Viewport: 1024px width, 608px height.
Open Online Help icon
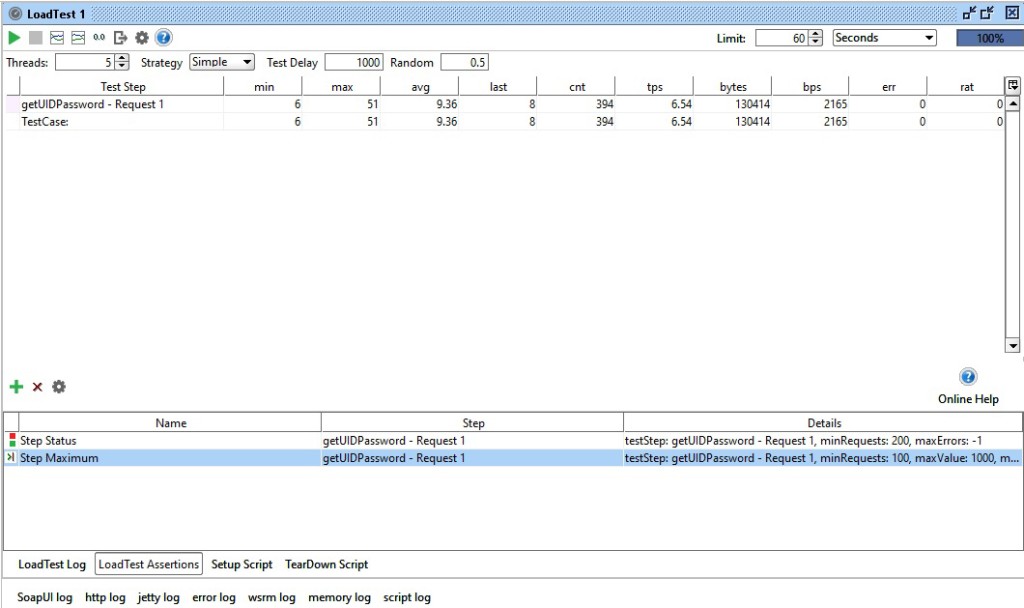968,377
